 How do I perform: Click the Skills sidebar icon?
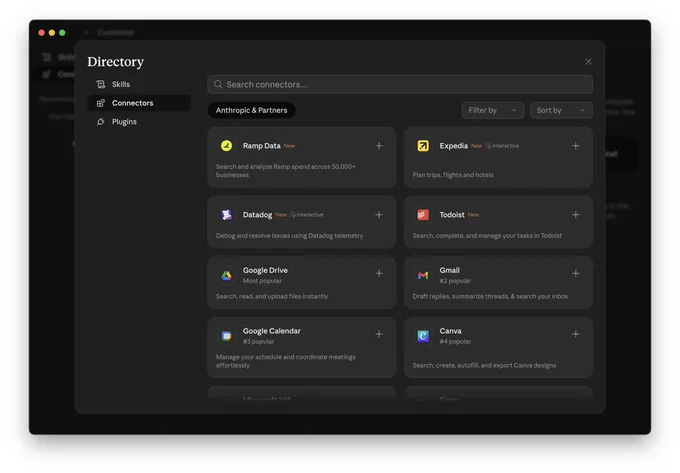pyautogui.click(x=101, y=84)
